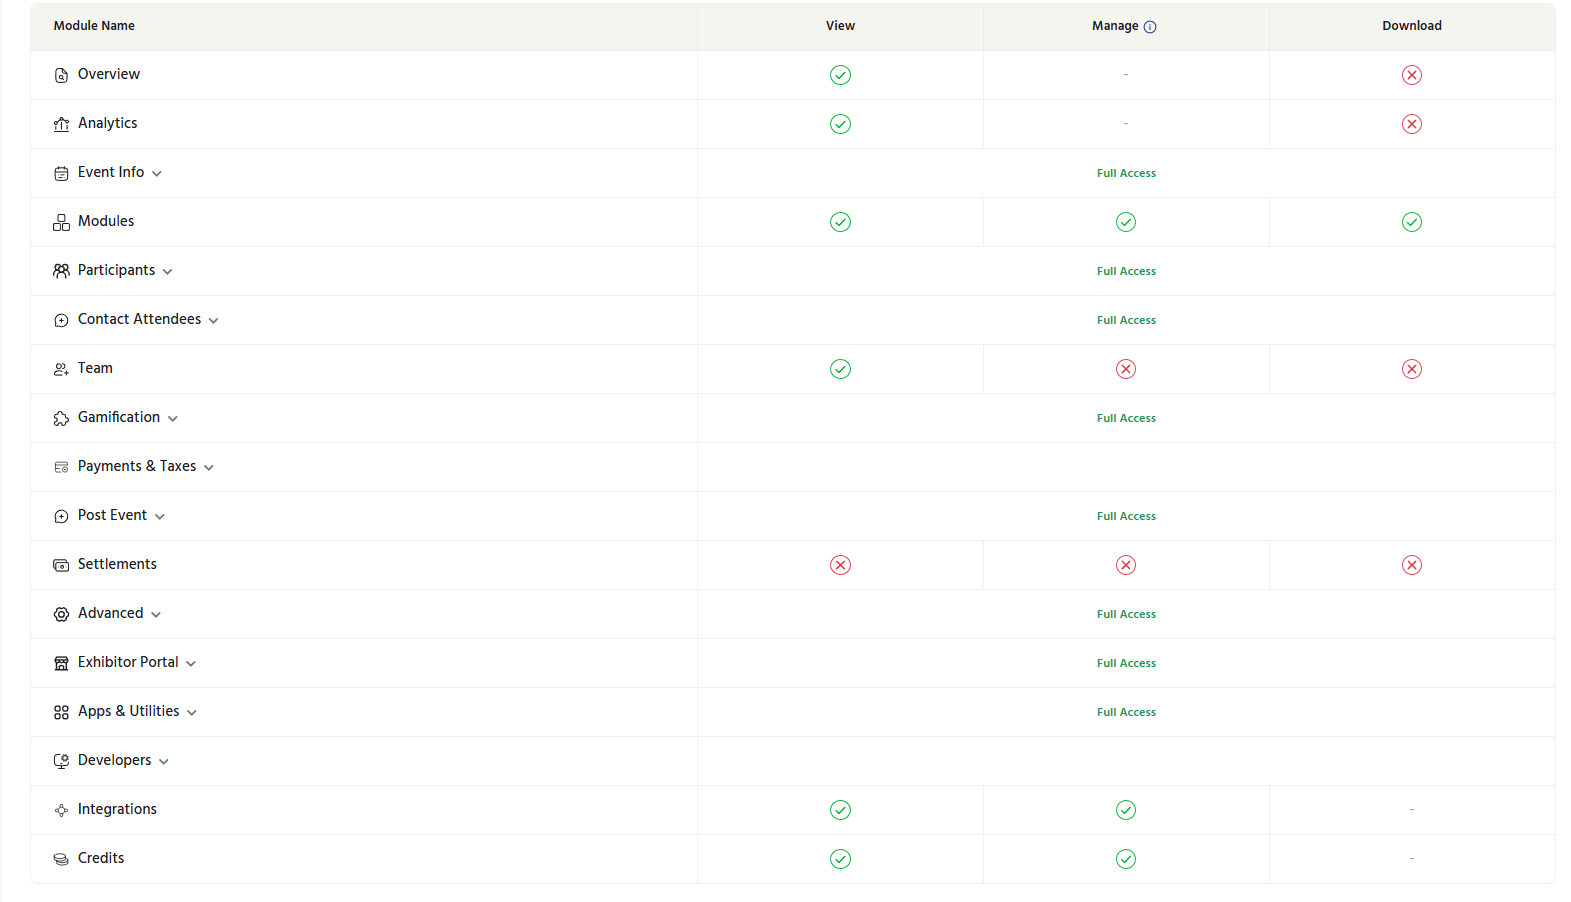This screenshot has width=1571, height=902.
Task: Click the Participants people icon
Action: 61,271
